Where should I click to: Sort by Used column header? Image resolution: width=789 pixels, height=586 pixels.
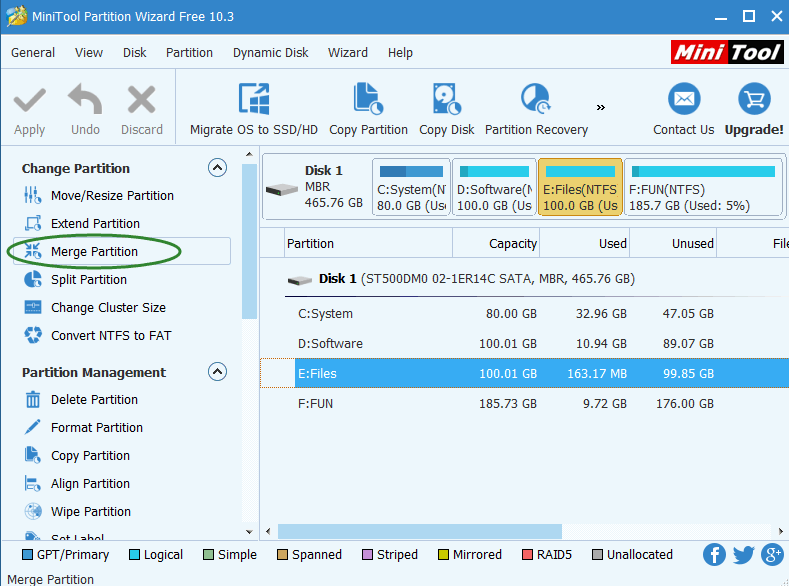click(x=584, y=243)
